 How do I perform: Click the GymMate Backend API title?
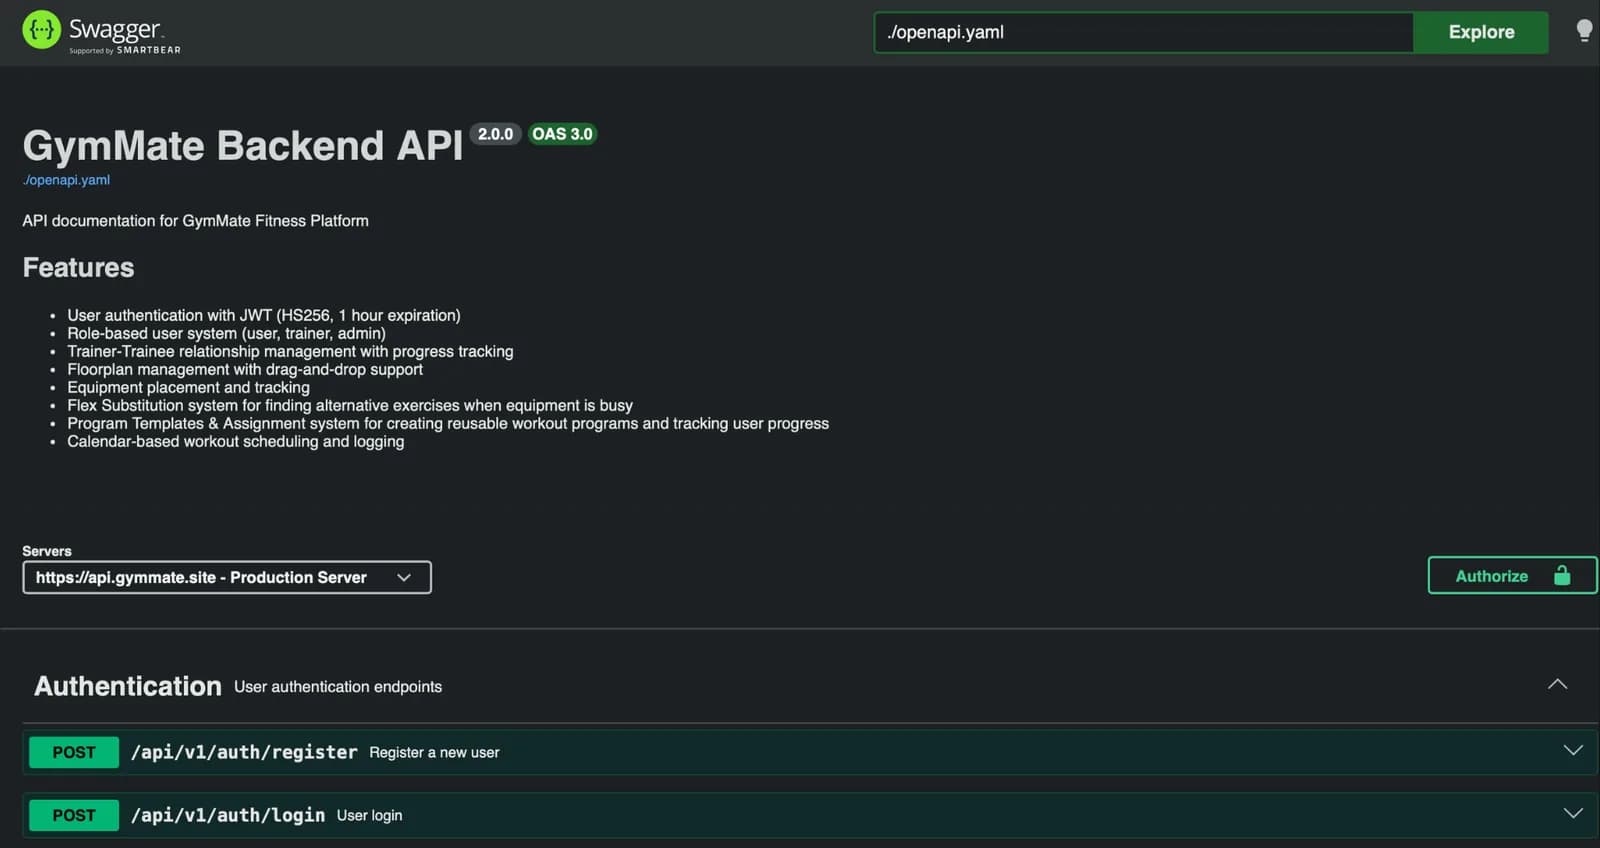click(x=243, y=146)
